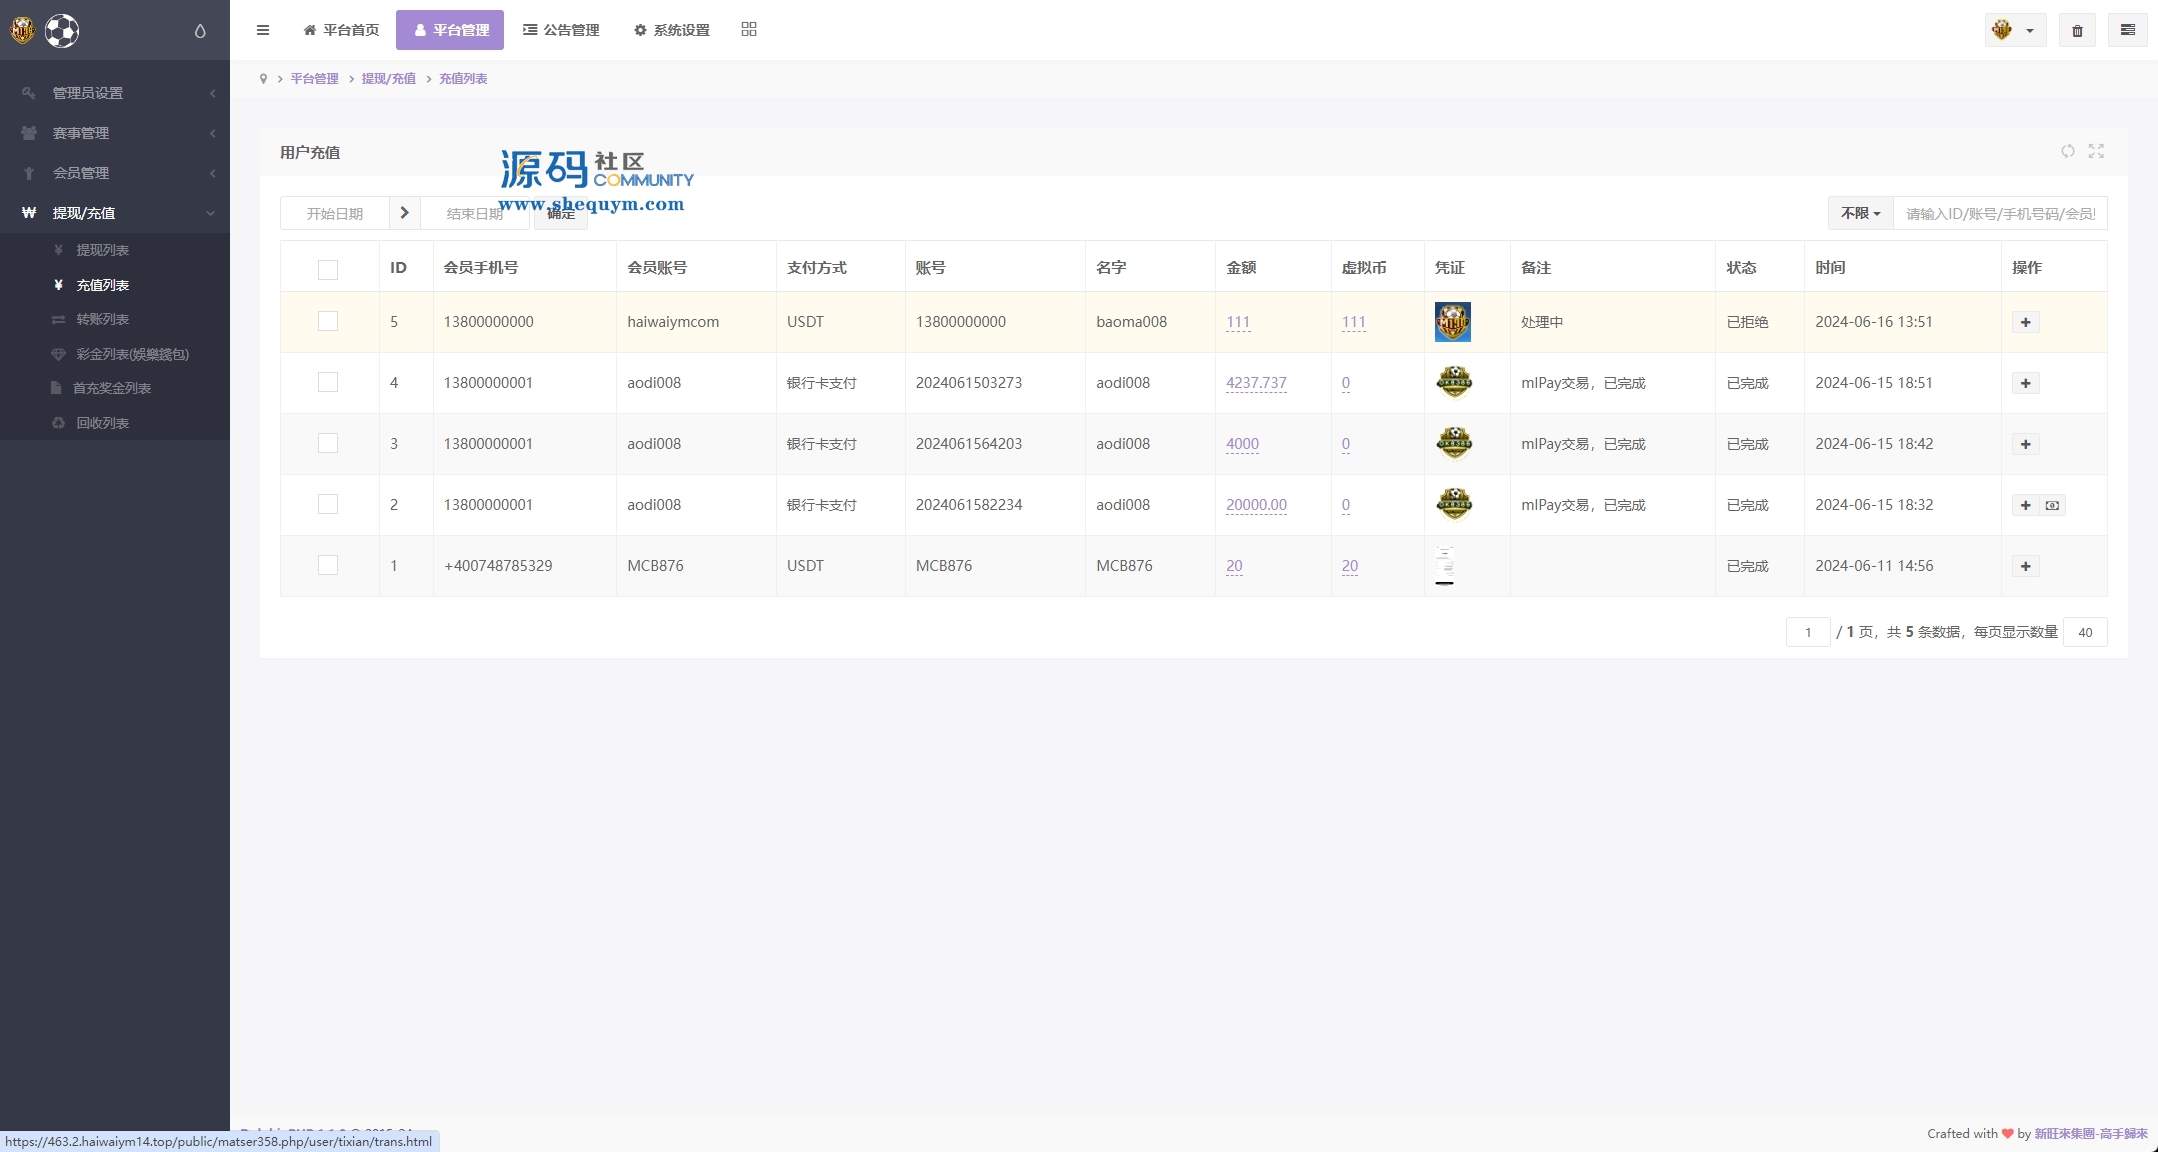Select the 平台管理 top menu
This screenshot has height=1152, width=2158.
450,30
